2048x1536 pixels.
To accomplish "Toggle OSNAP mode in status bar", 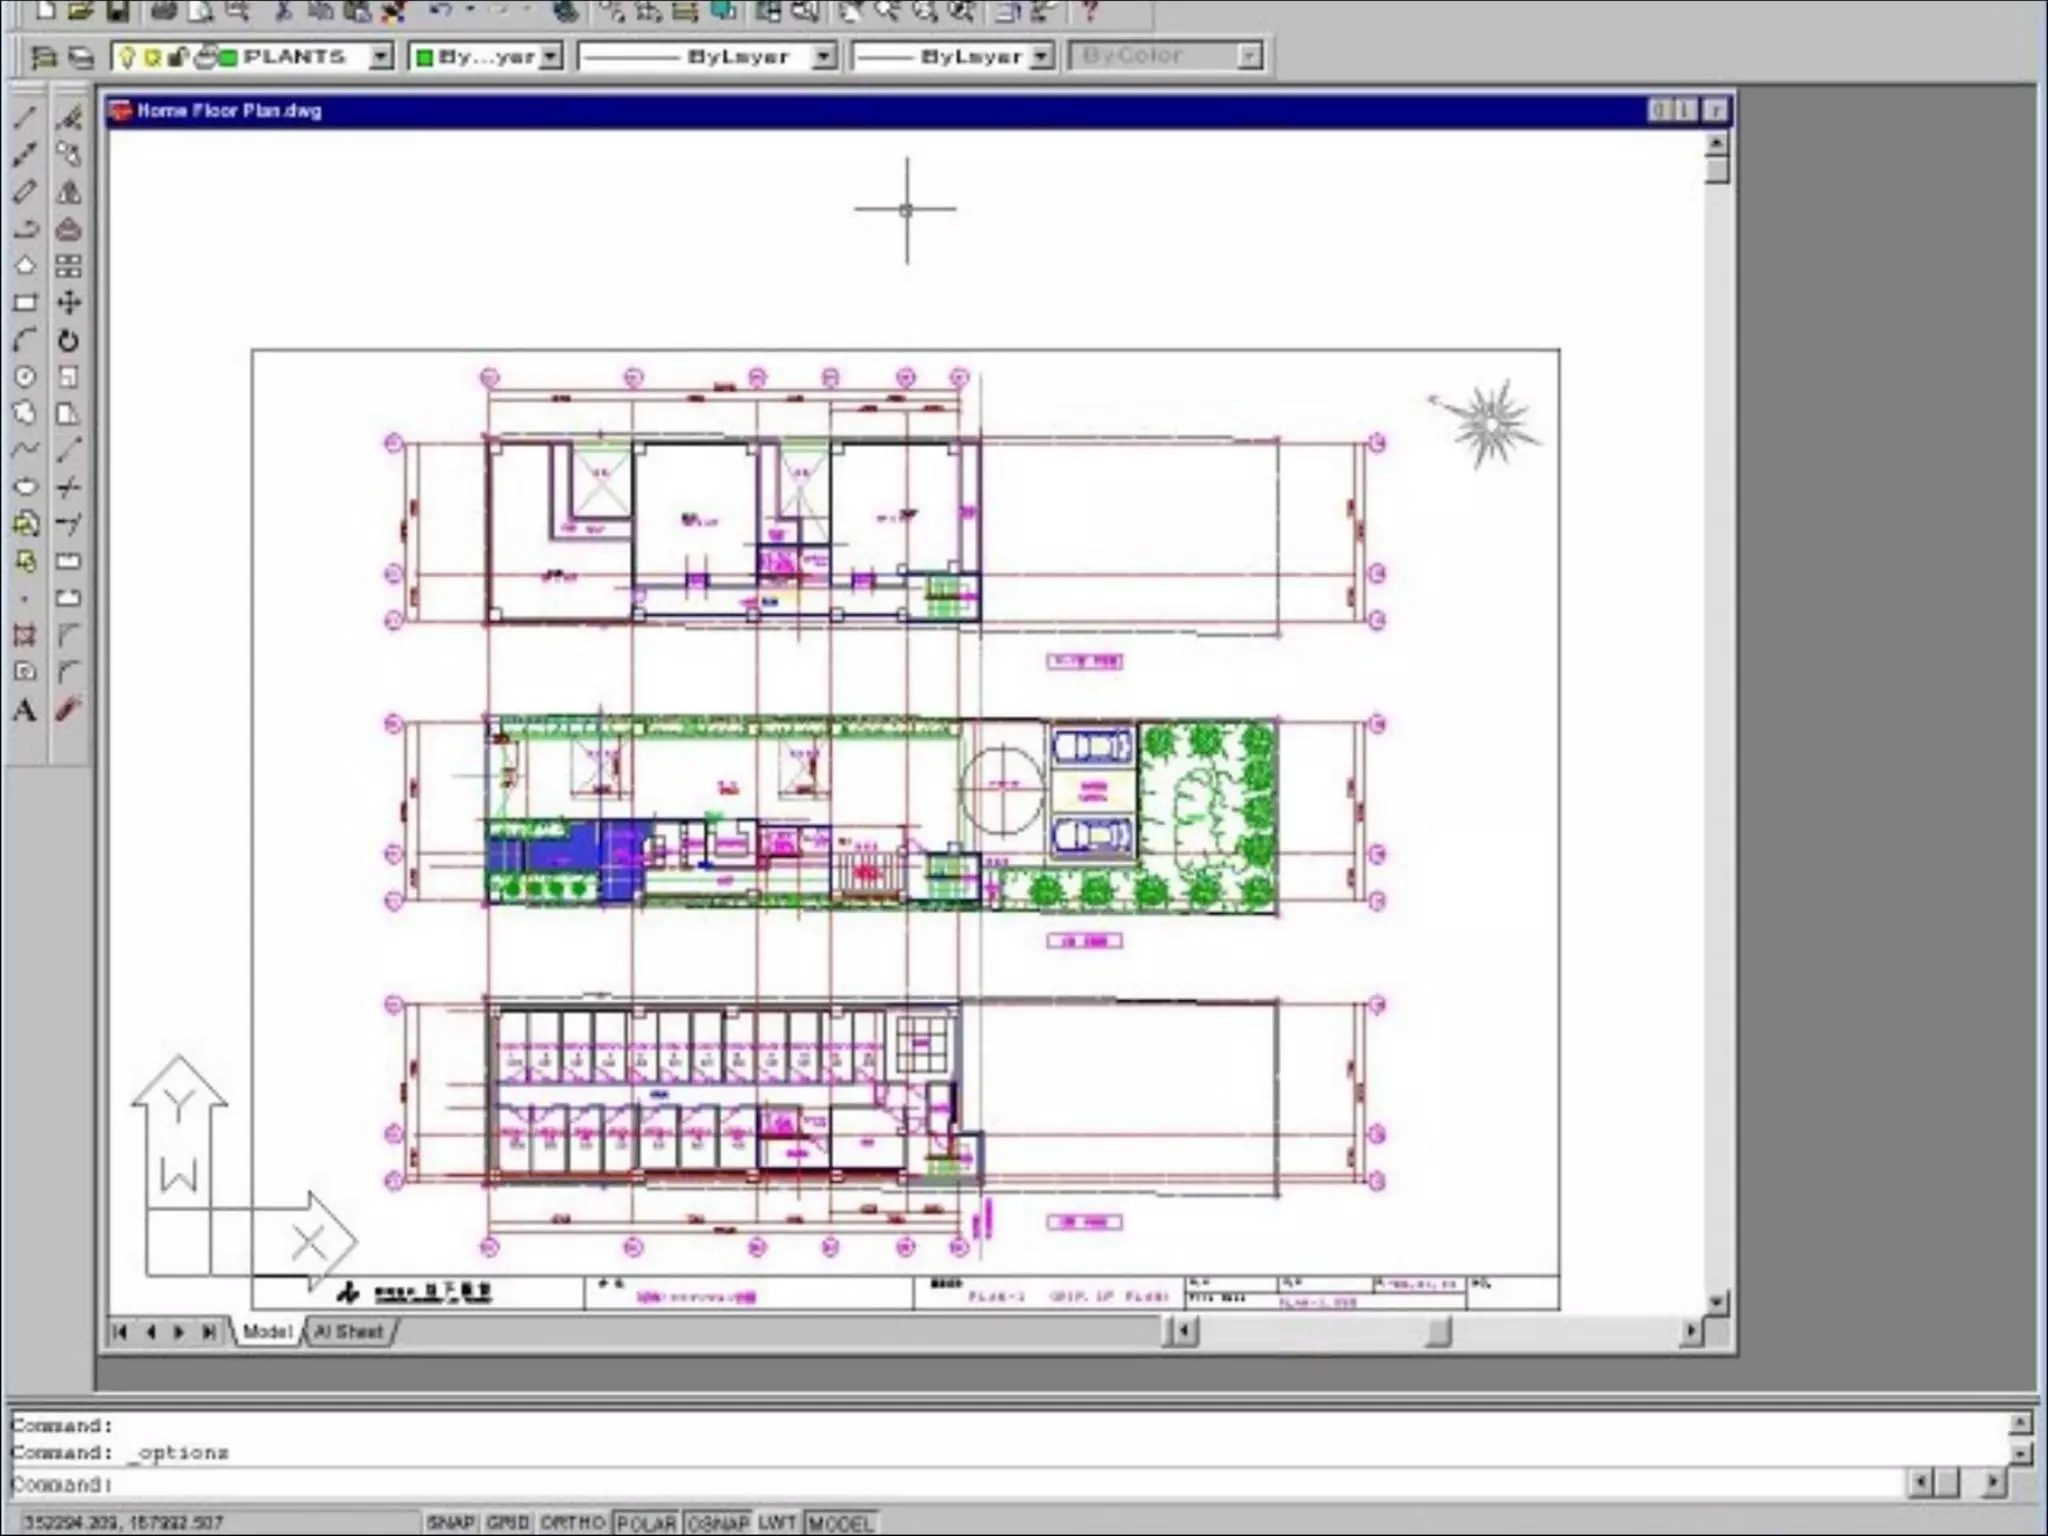I will tap(717, 1522).
